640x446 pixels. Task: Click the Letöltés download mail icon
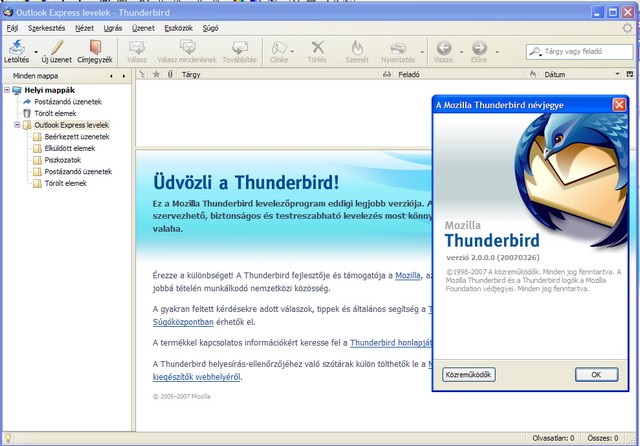coord(16,47)
